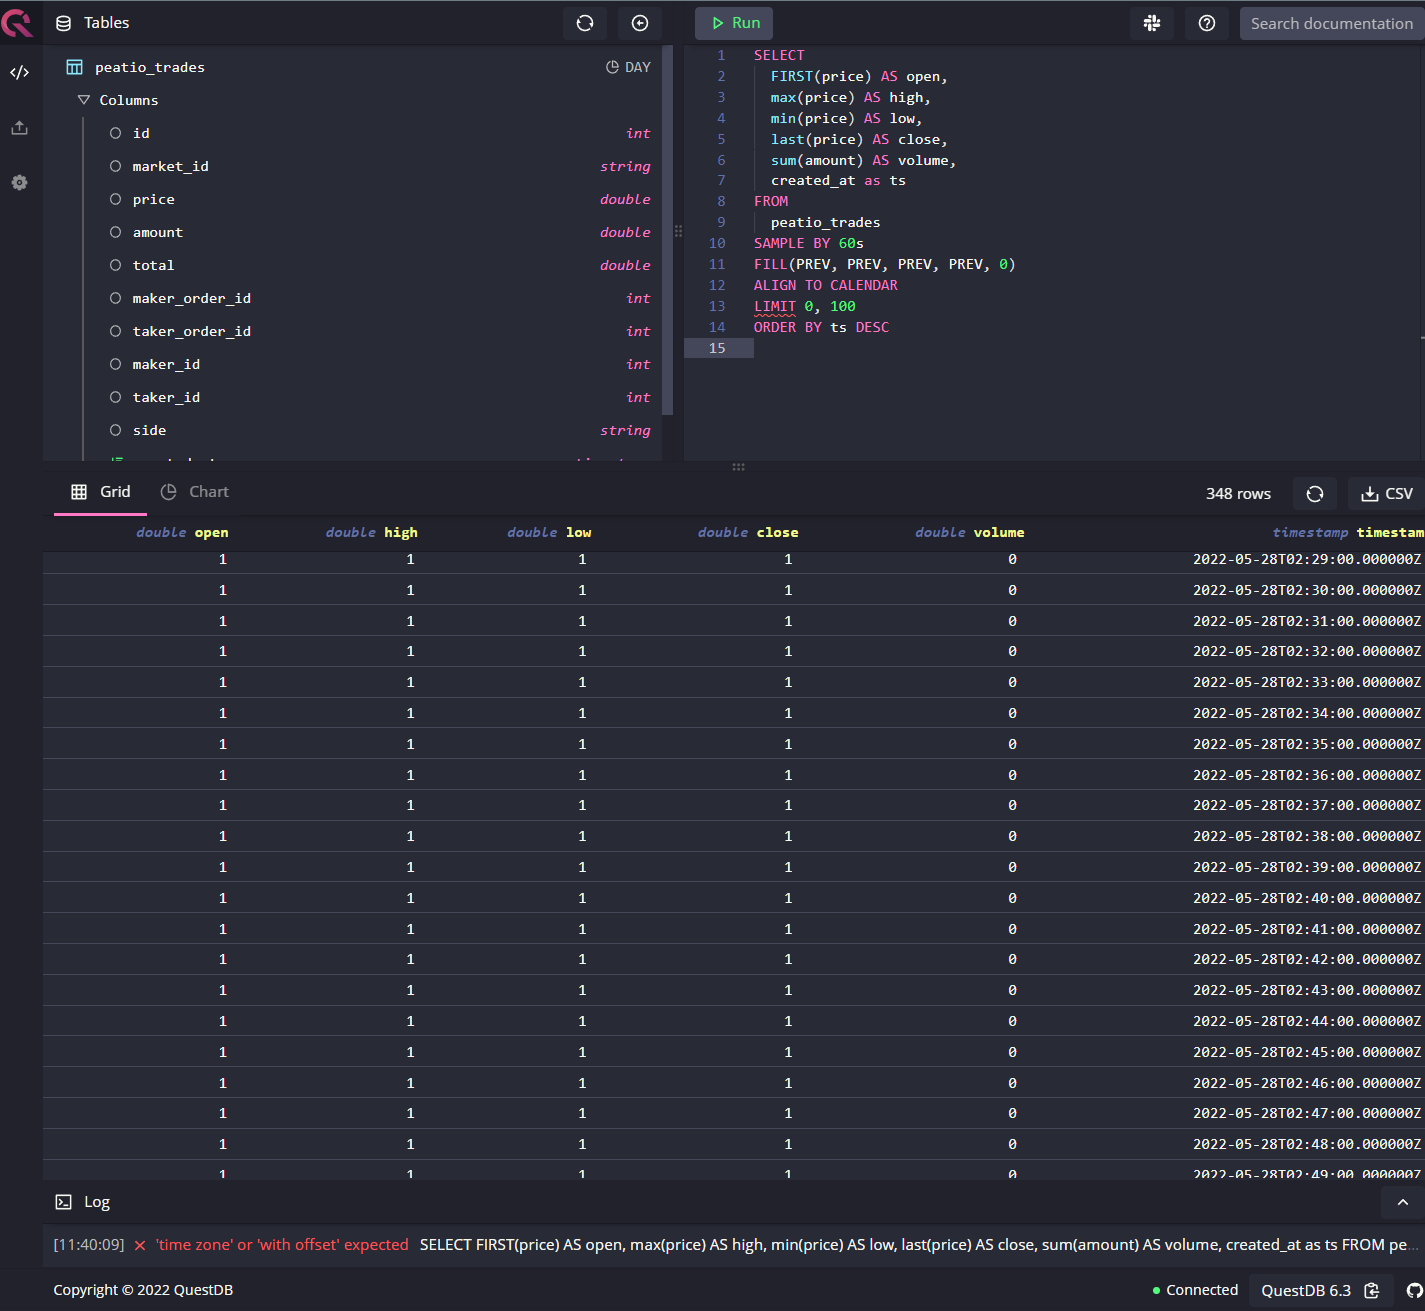Select the radio circle next to side column
Screen dimensions: 1425x1311
[116, 430]
